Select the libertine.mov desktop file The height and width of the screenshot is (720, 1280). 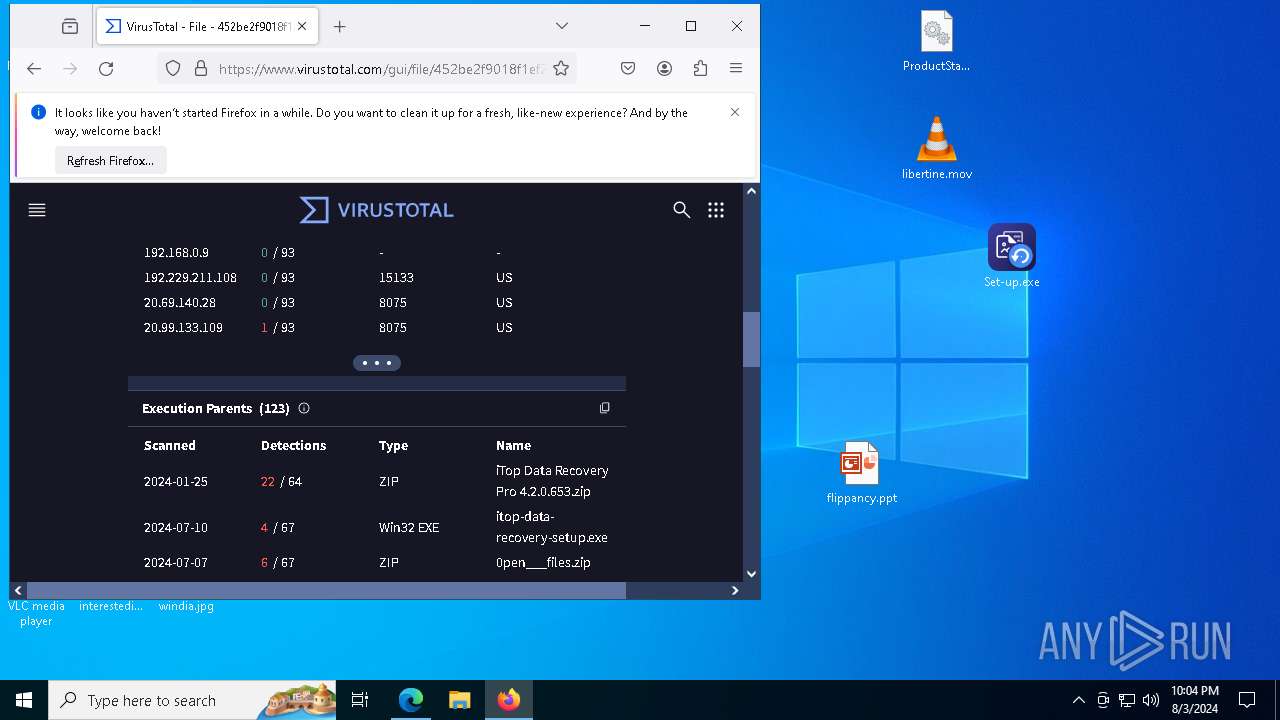tap(937, 148)
